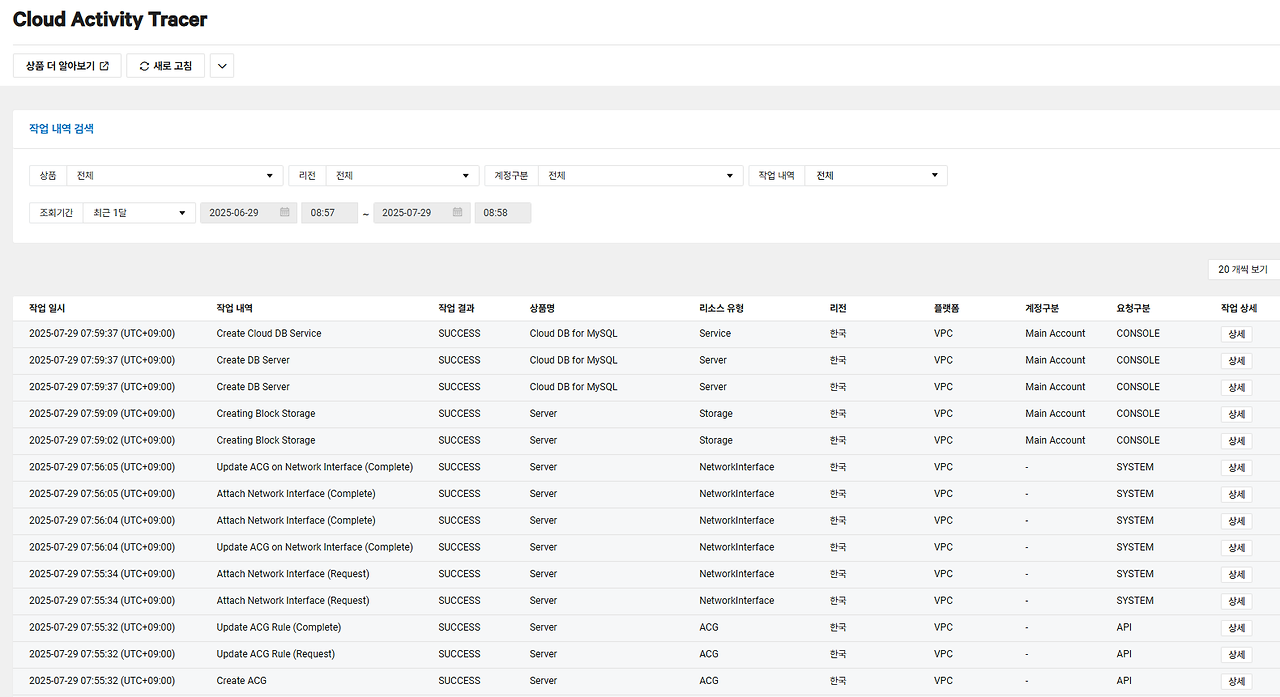Click calendar icon in the 2025-06-29 field
The width and height of the screenshot is (1280, 697).
[x=284, y=212]
